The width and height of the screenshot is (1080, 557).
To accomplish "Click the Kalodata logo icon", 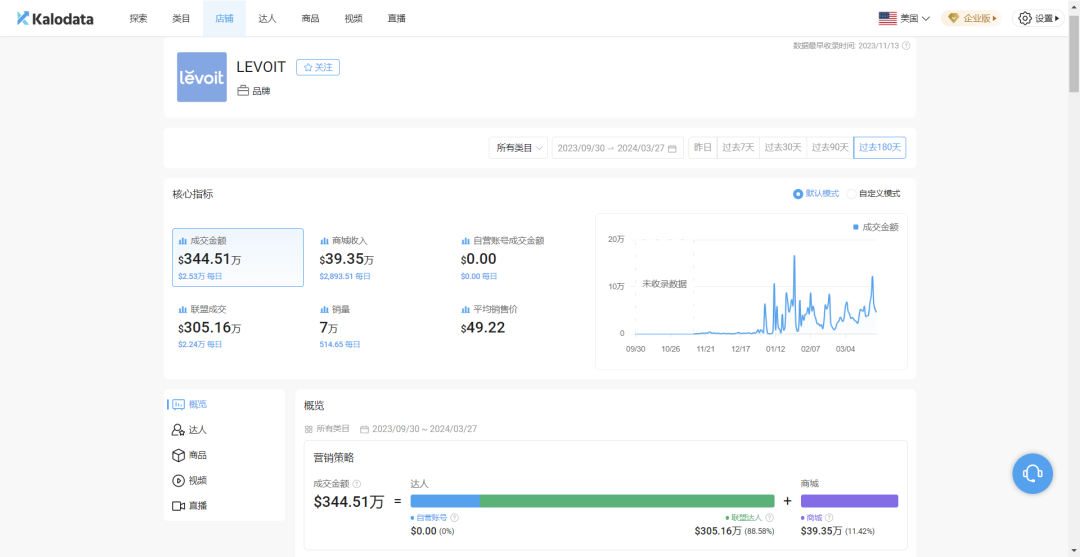I will [x=23, y=18].
